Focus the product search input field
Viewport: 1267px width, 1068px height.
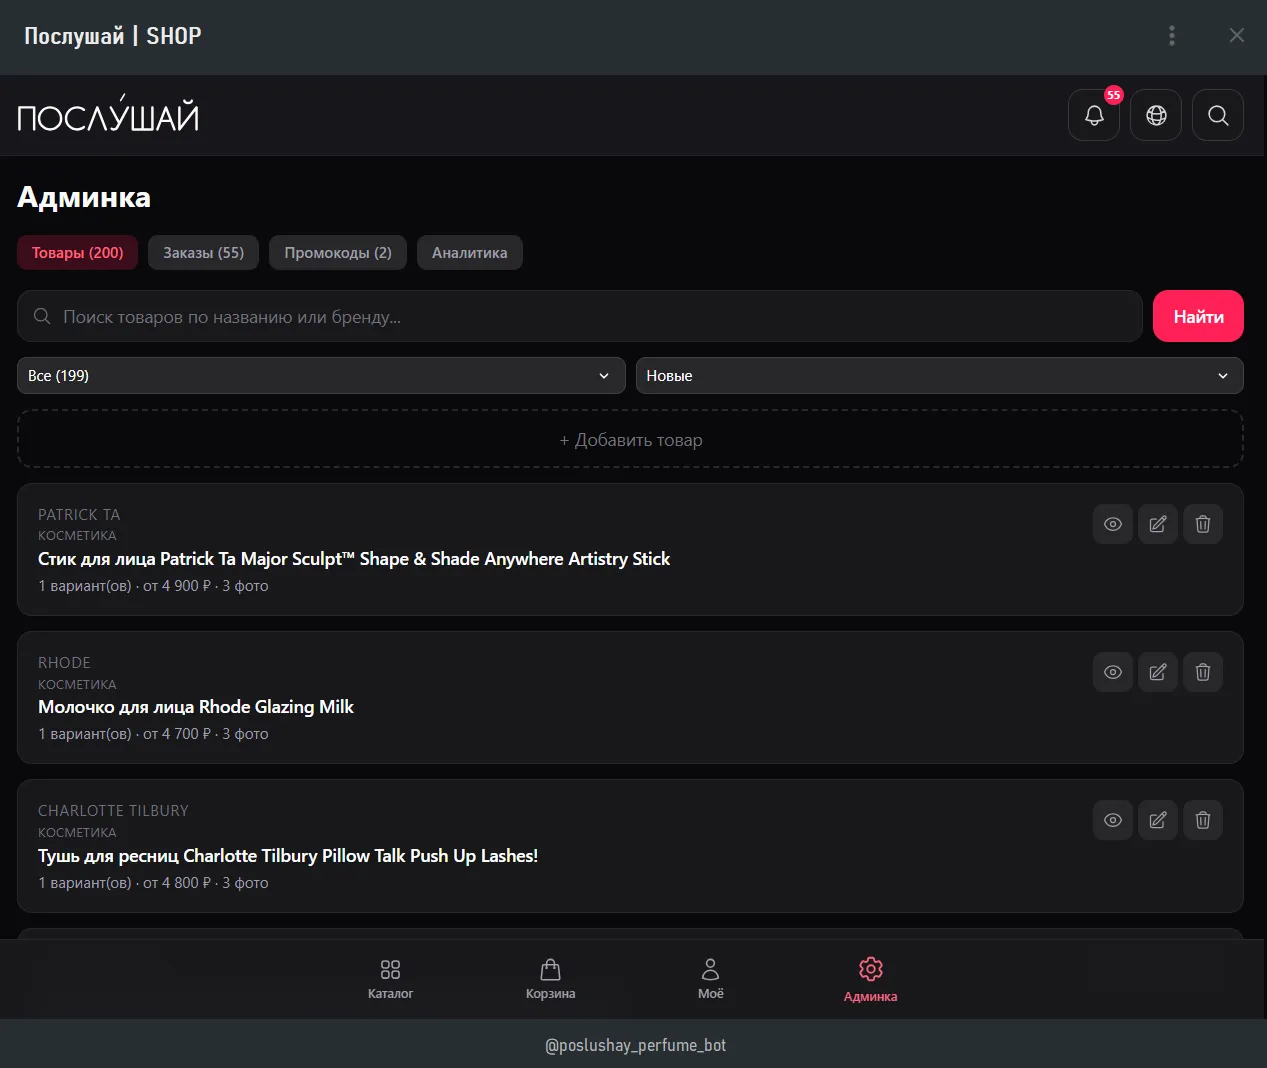(580, 316)
